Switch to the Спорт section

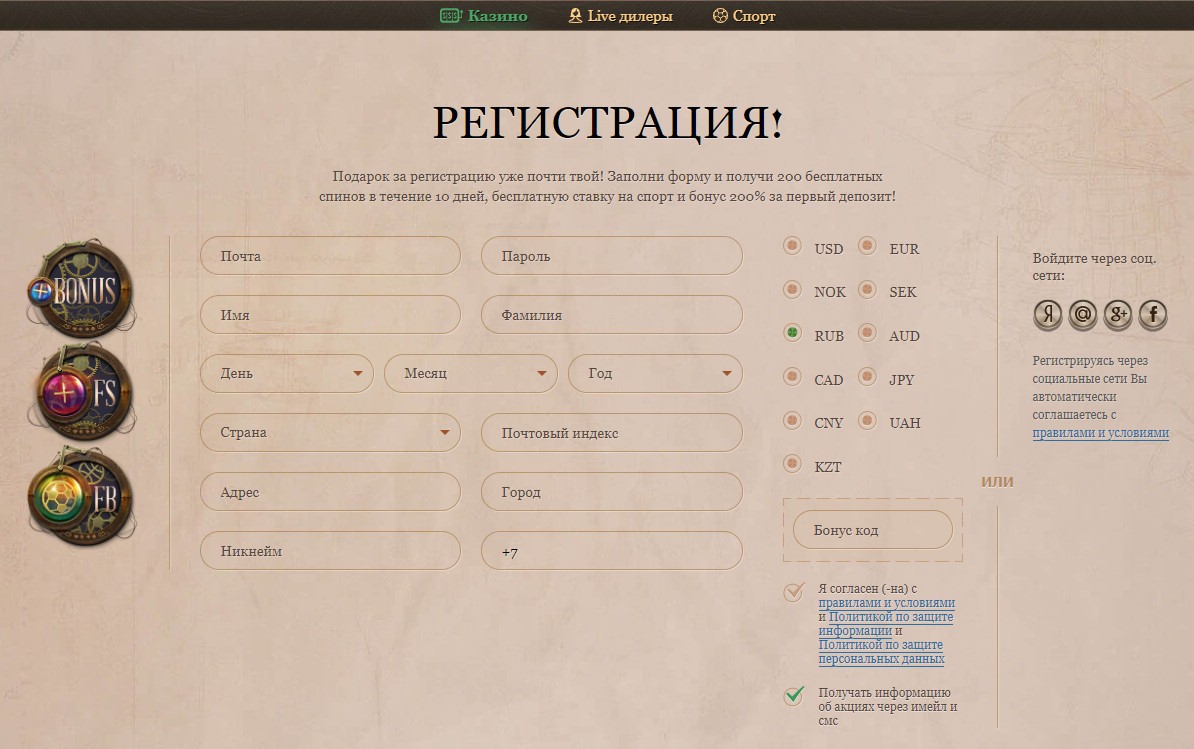click(x=744, y=16)
